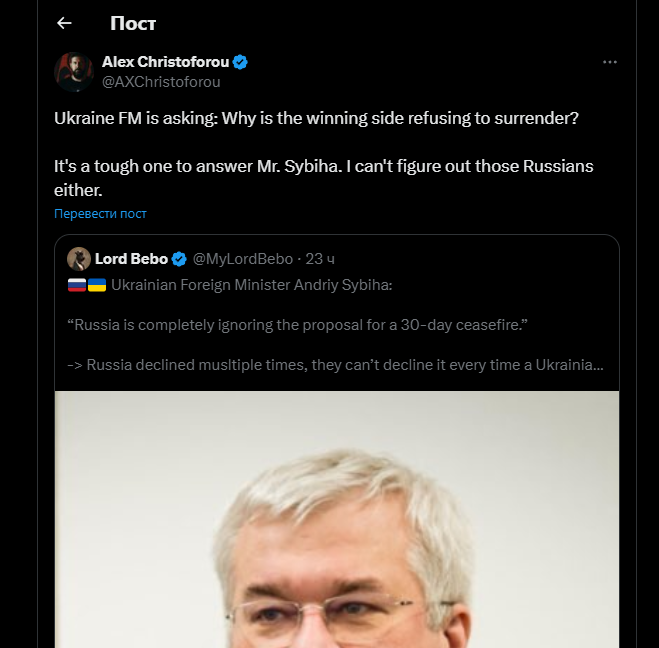The width and height of the screenshot is (659, 648).
Task: Open the quoted post's photo
Action: pos(337,518)
